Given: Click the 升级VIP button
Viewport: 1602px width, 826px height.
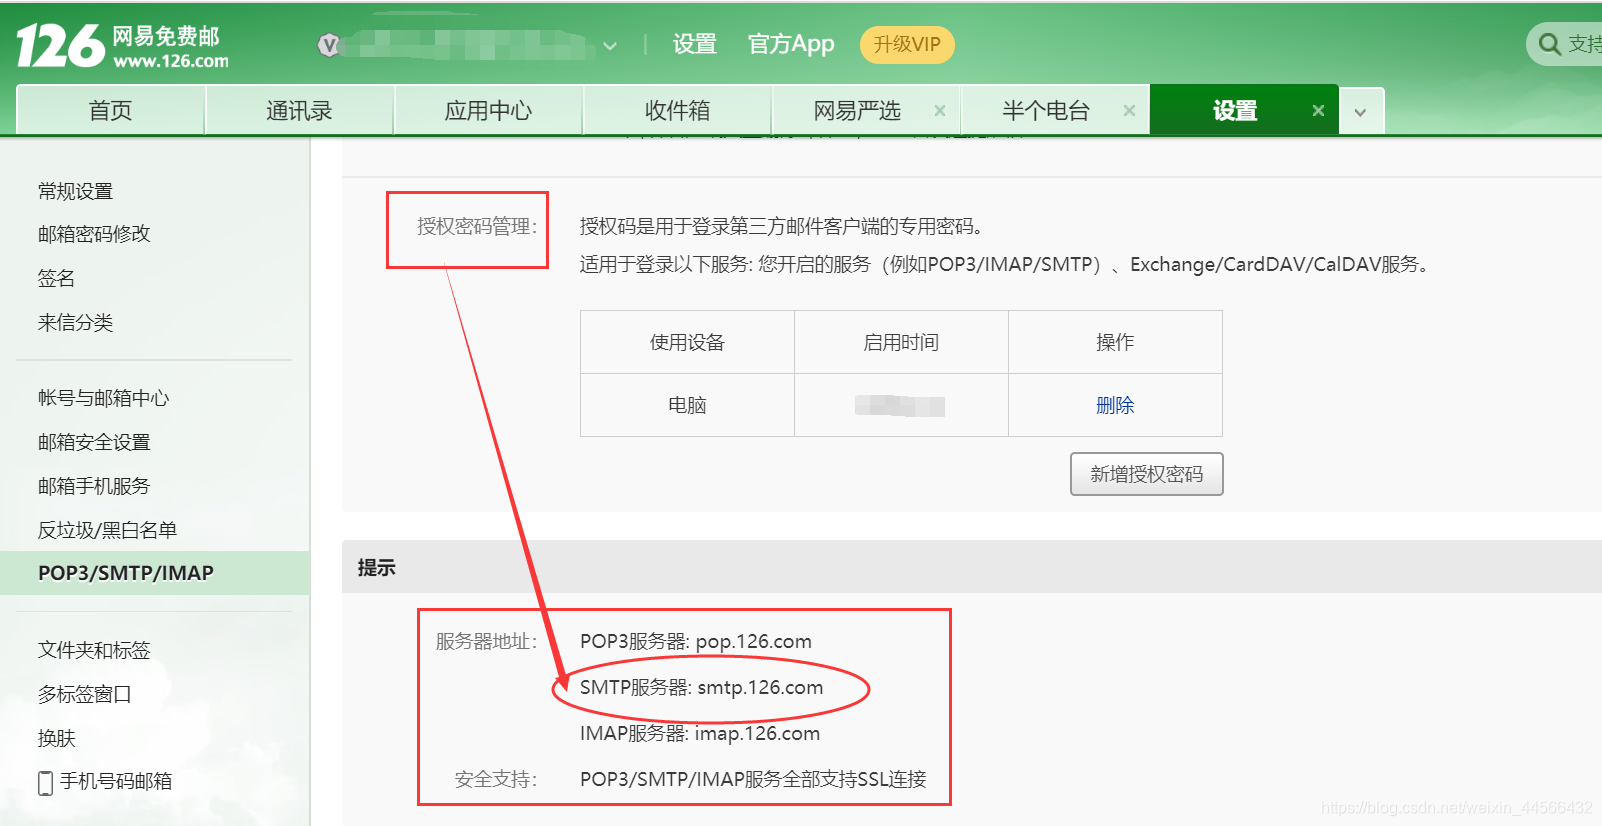Looking at the screenshot, I should (x=907, y=45).
